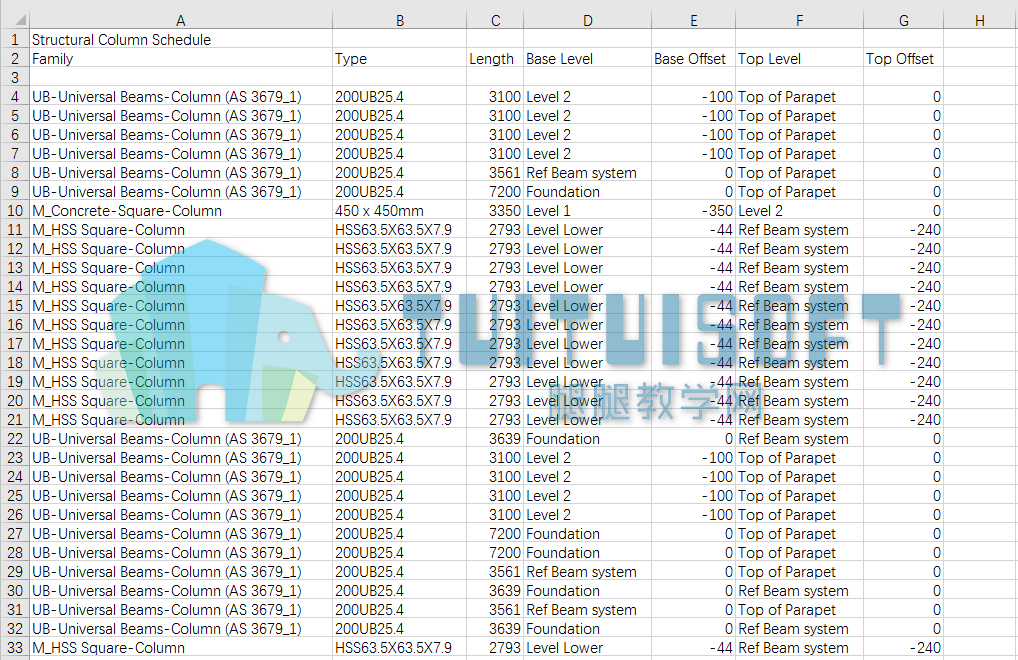The width and height of the screenshot is (1018, 660).
Task: Select column B header
Action: pyautogui.click(x=399, y=20)
